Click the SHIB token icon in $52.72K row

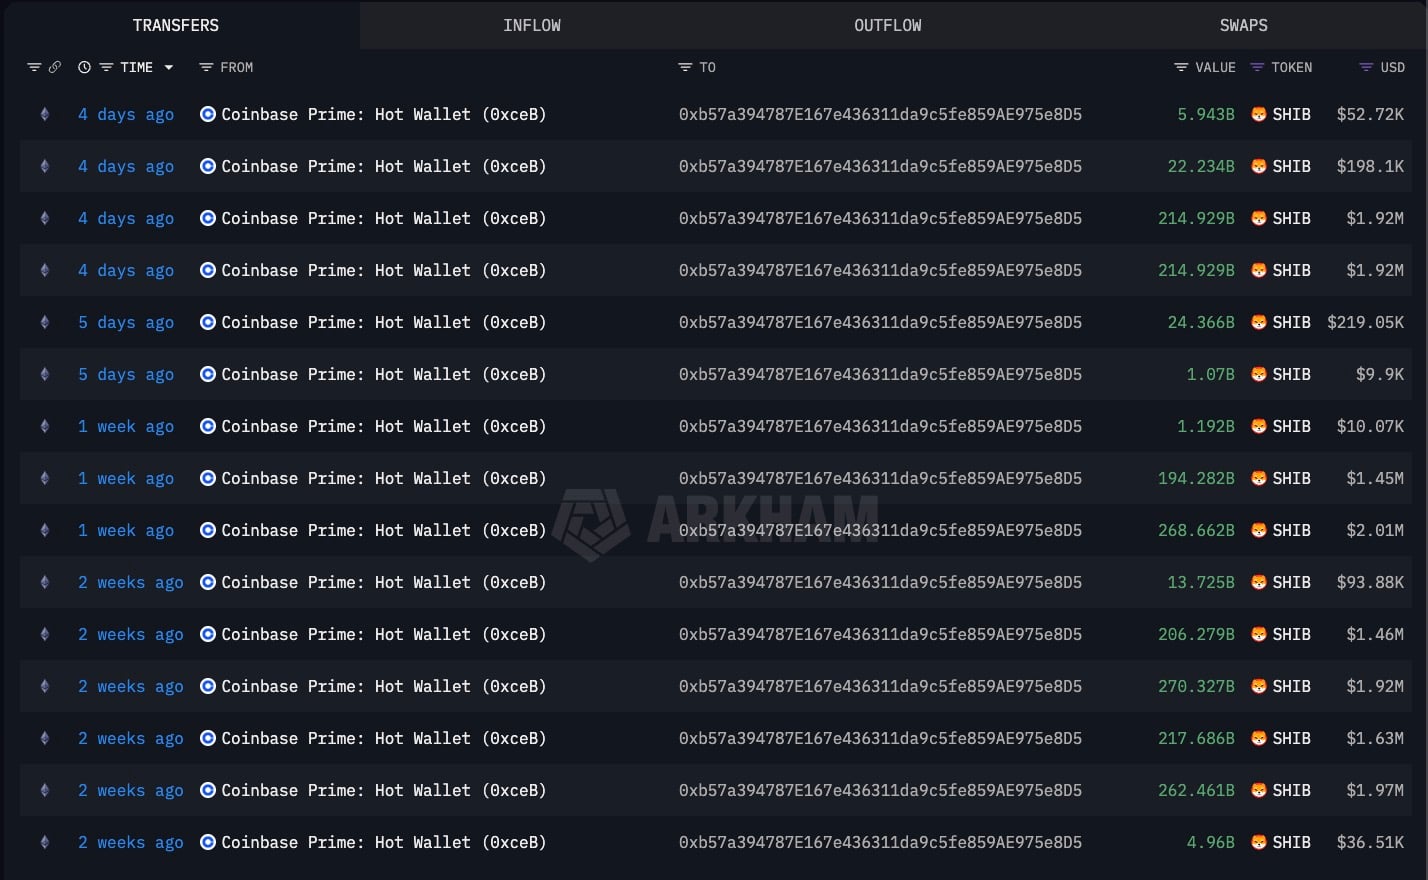point(1259,114)
